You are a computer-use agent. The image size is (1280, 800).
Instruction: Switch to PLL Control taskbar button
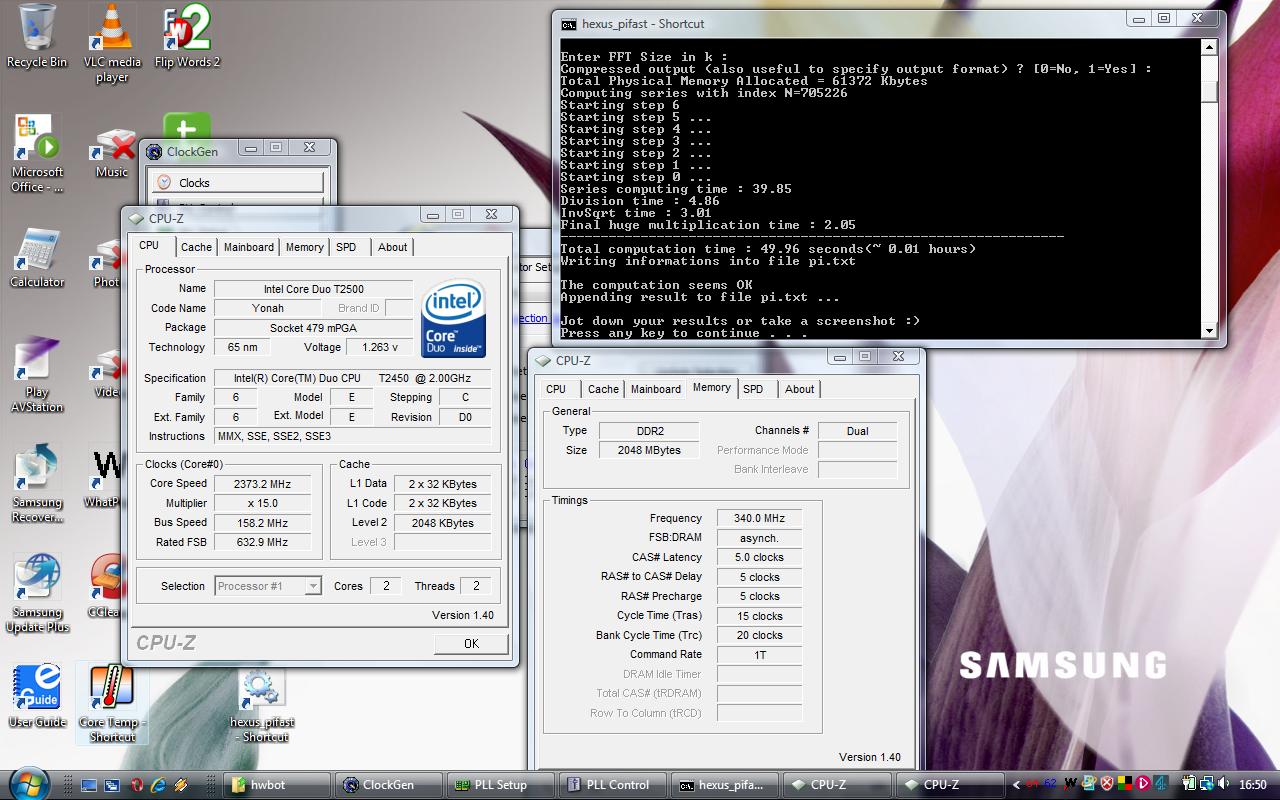tap(612, 785)
